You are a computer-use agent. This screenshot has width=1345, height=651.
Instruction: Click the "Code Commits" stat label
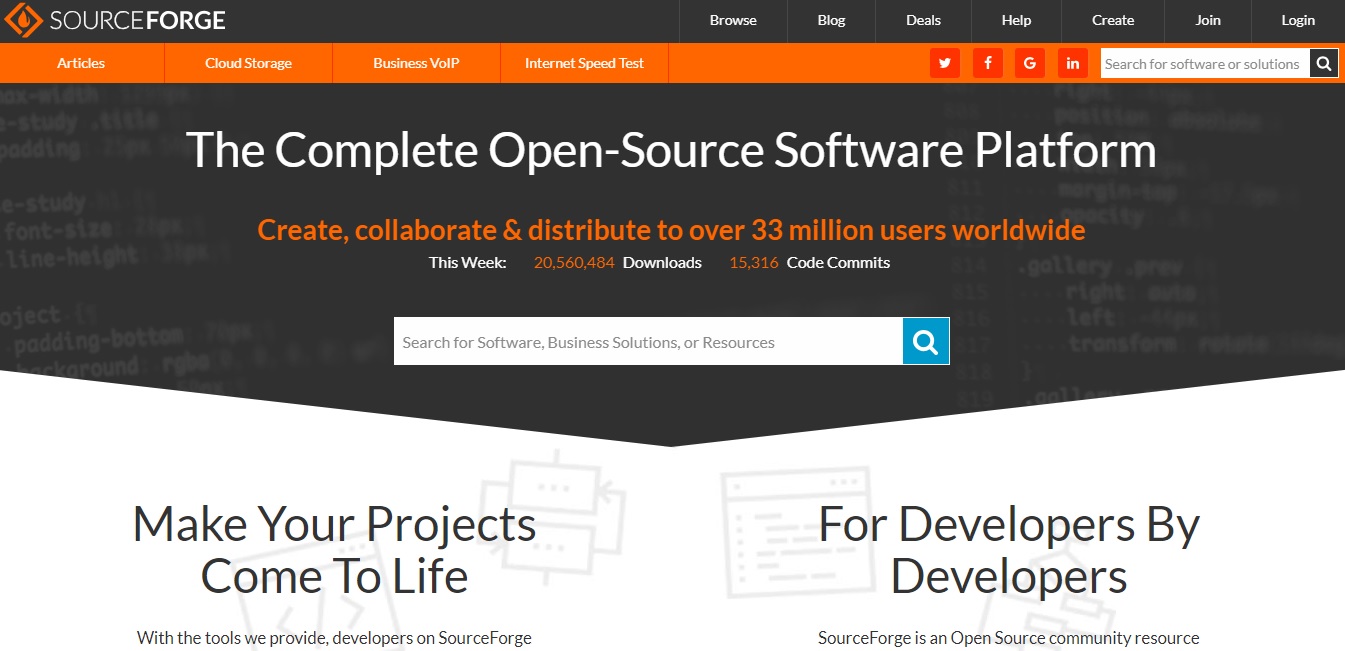(x=838, y=263)
